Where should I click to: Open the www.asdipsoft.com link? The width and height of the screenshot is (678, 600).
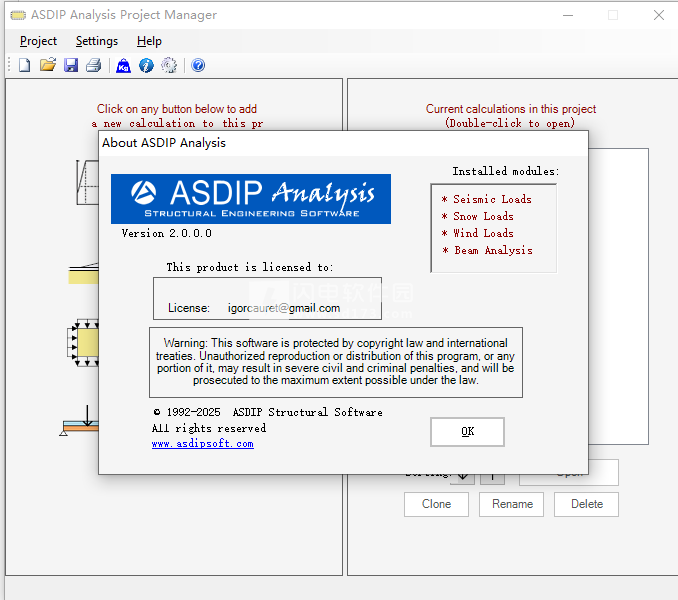203,444
